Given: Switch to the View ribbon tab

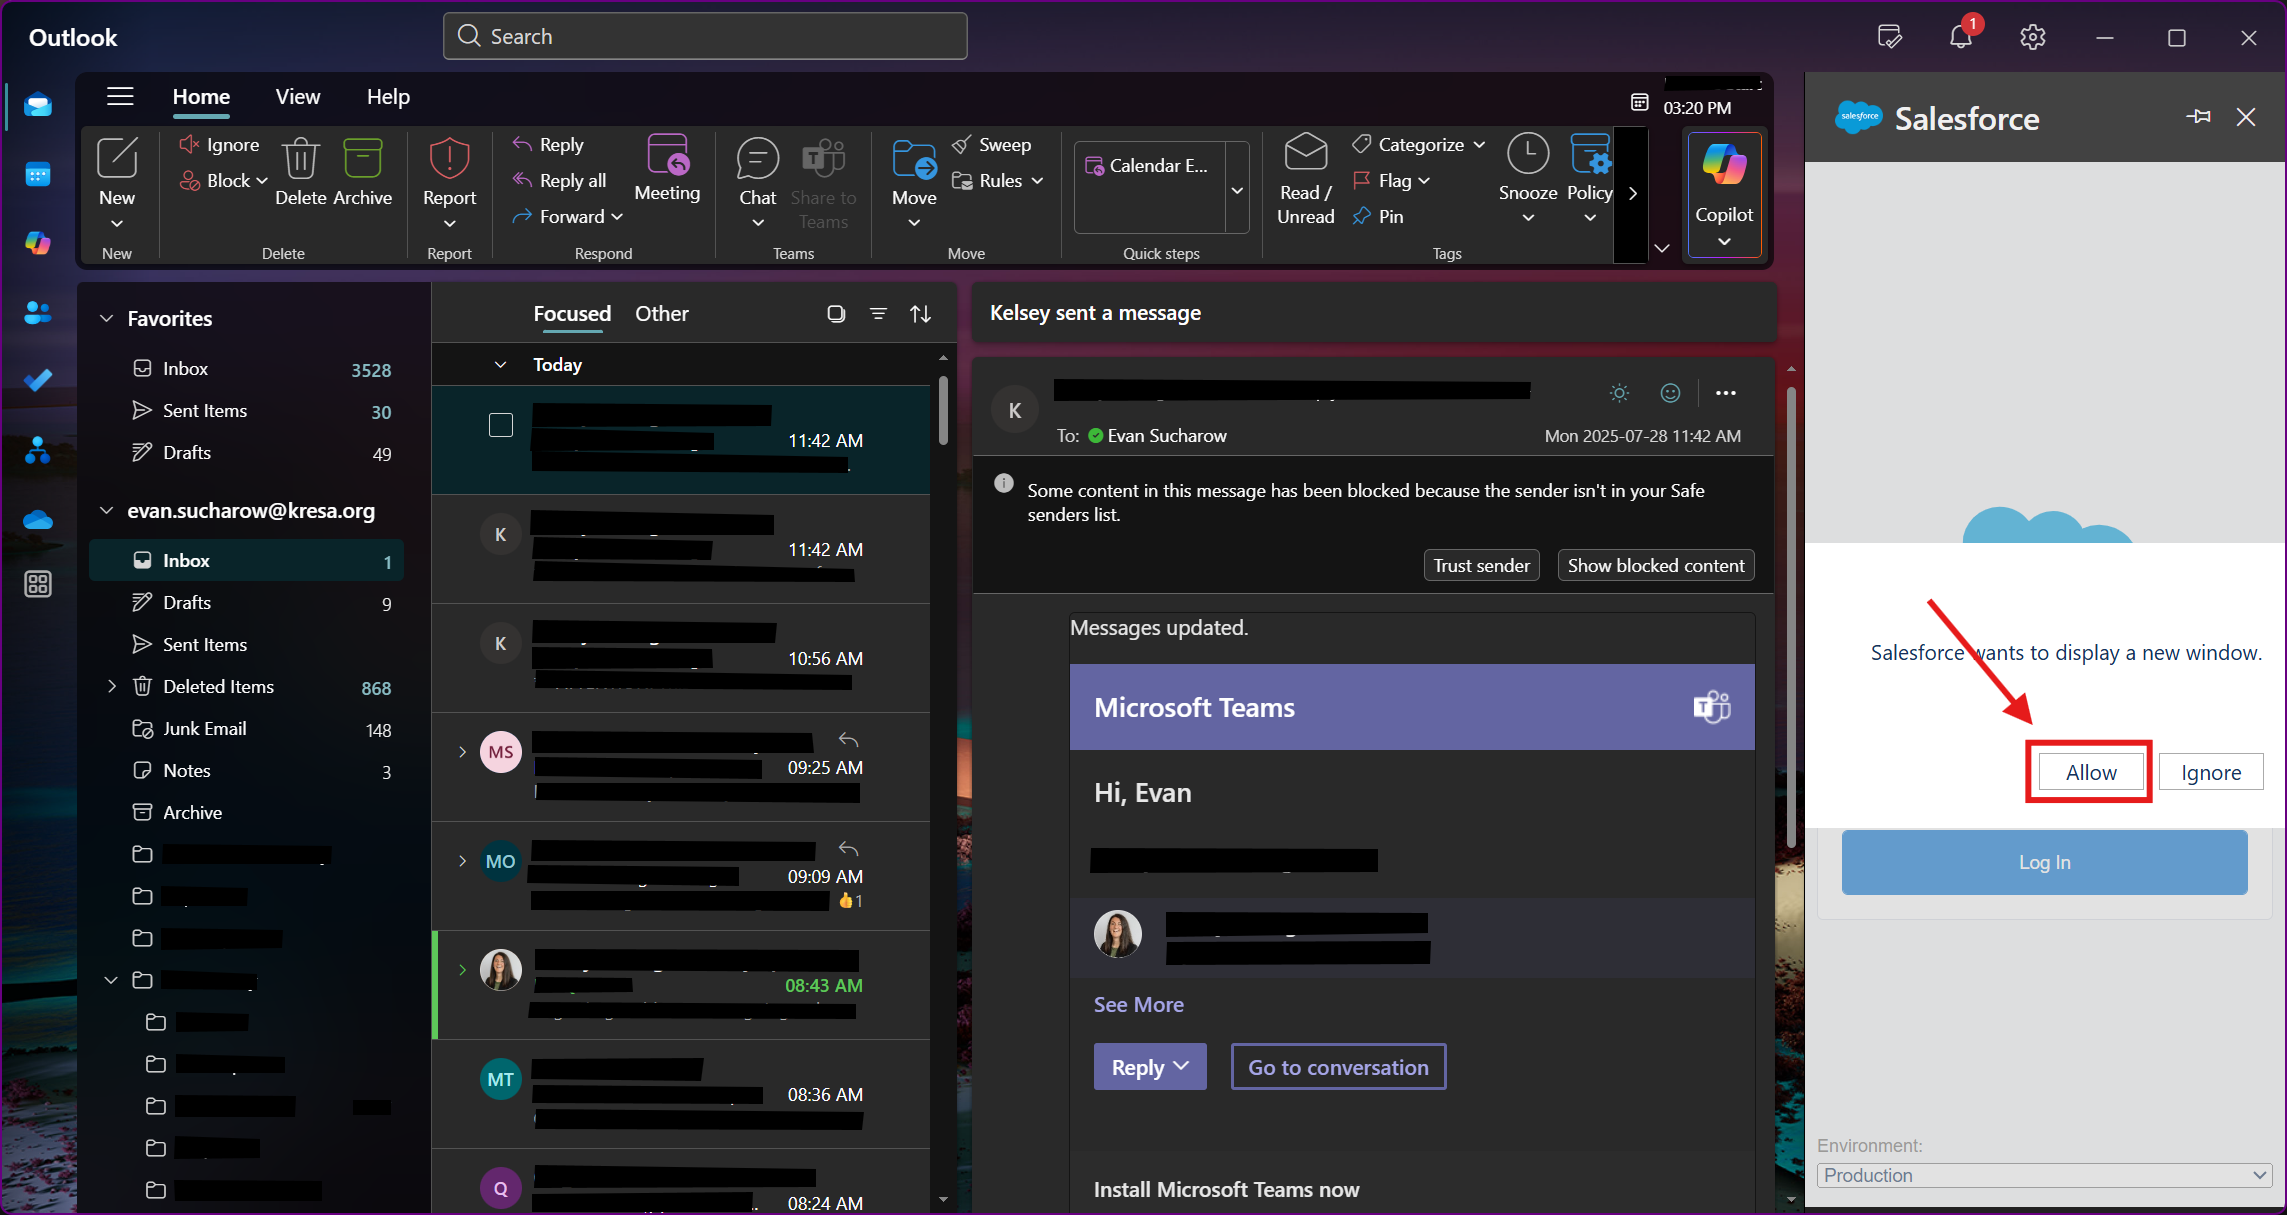Looking at the screenshot, I should [x=298, y=97].
